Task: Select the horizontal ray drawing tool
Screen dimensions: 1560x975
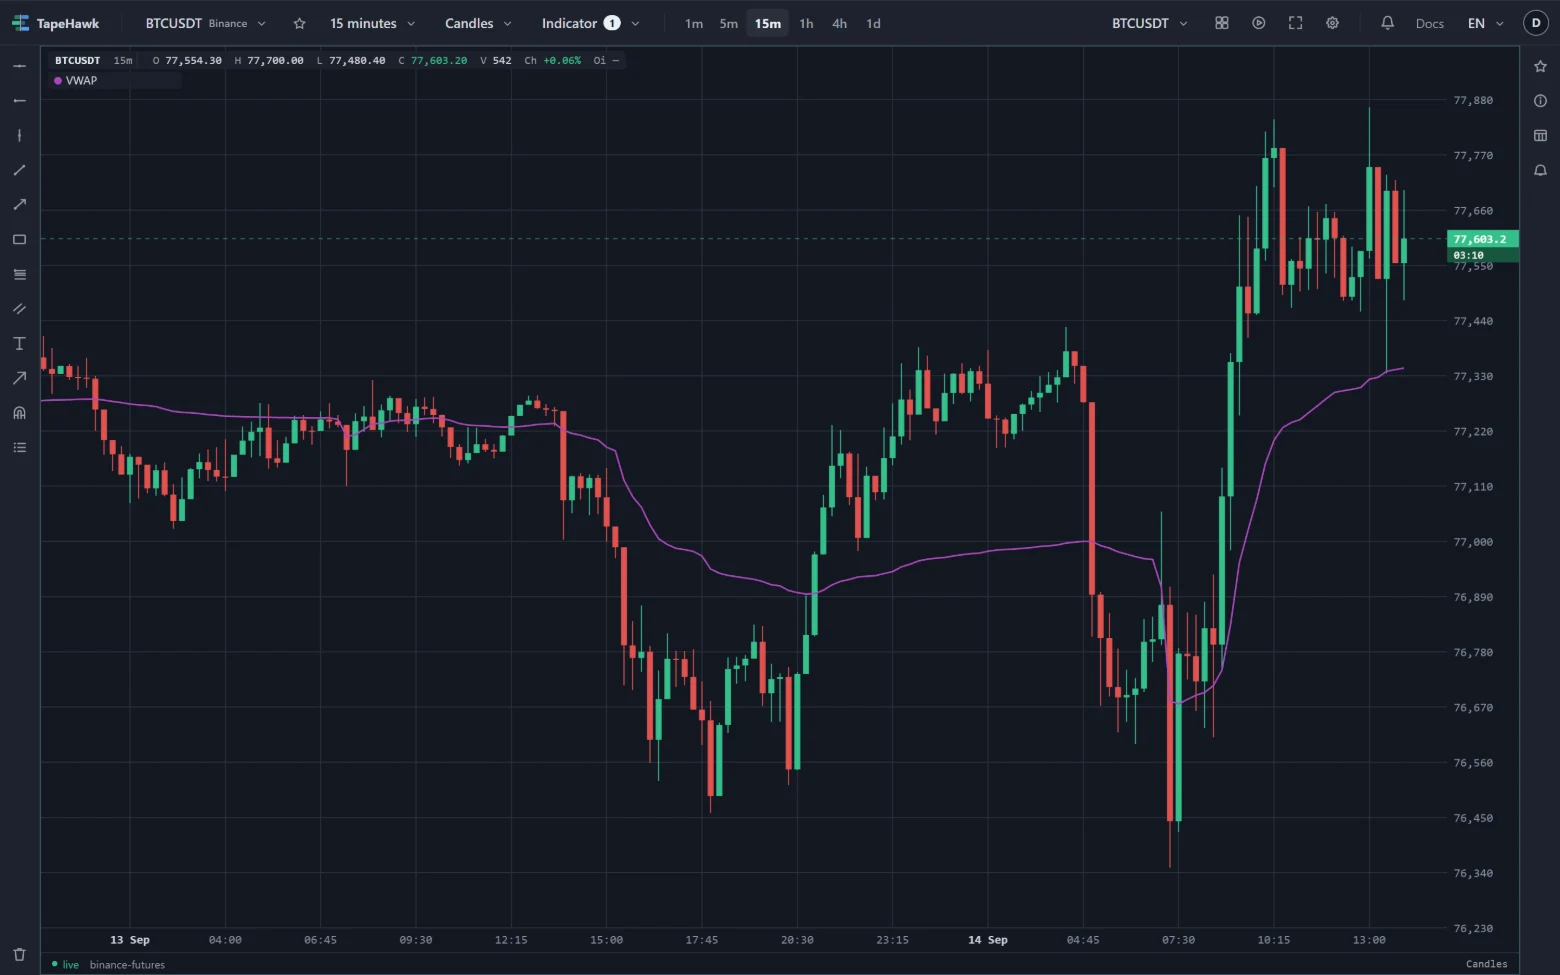Action: coord(19,101)
